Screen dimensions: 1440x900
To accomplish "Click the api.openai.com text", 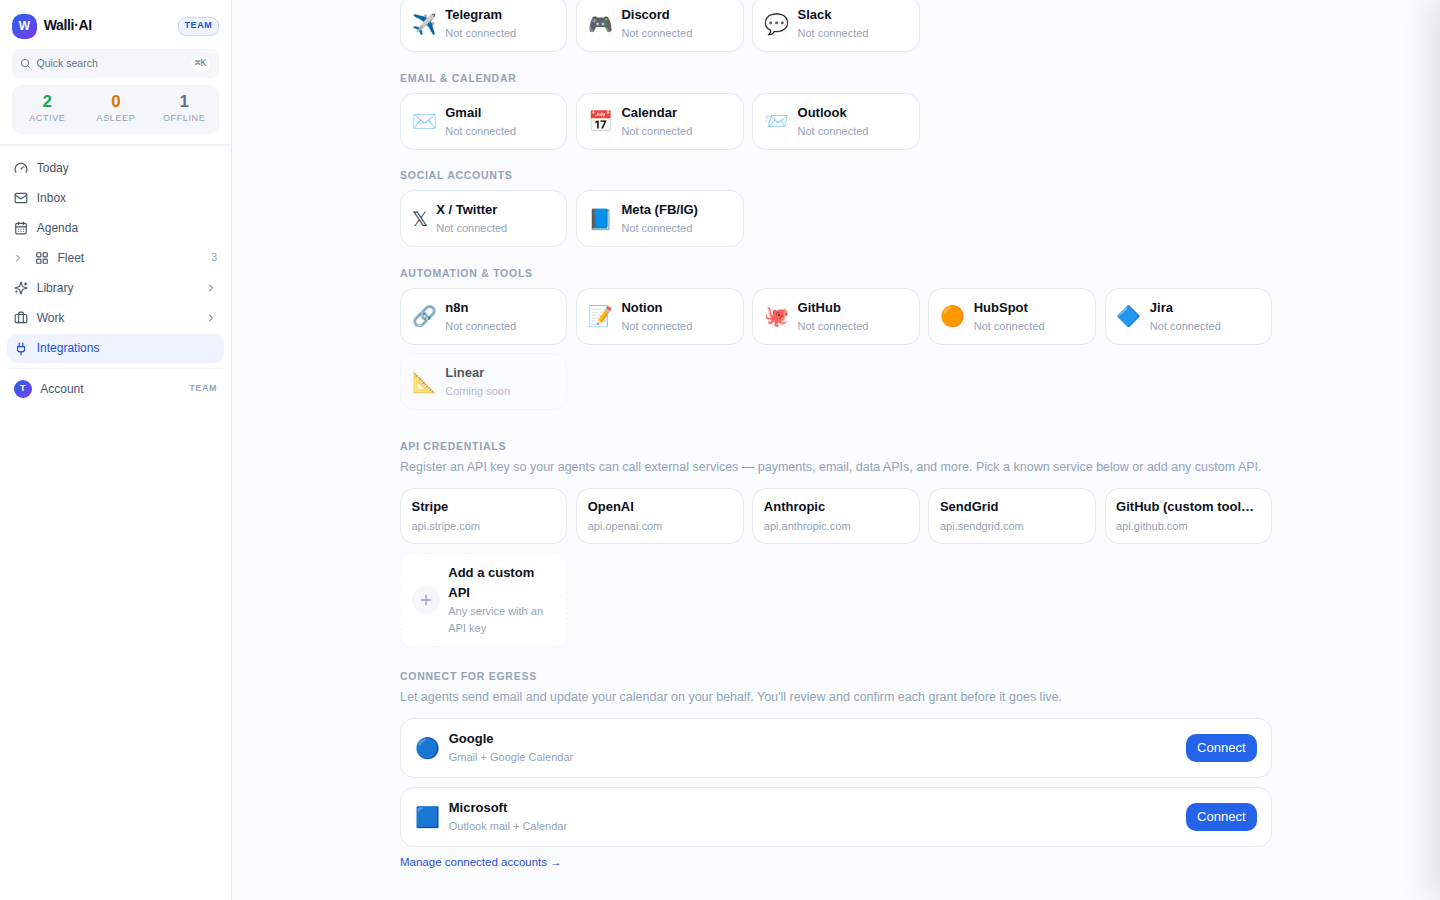I will pos(625,526).
